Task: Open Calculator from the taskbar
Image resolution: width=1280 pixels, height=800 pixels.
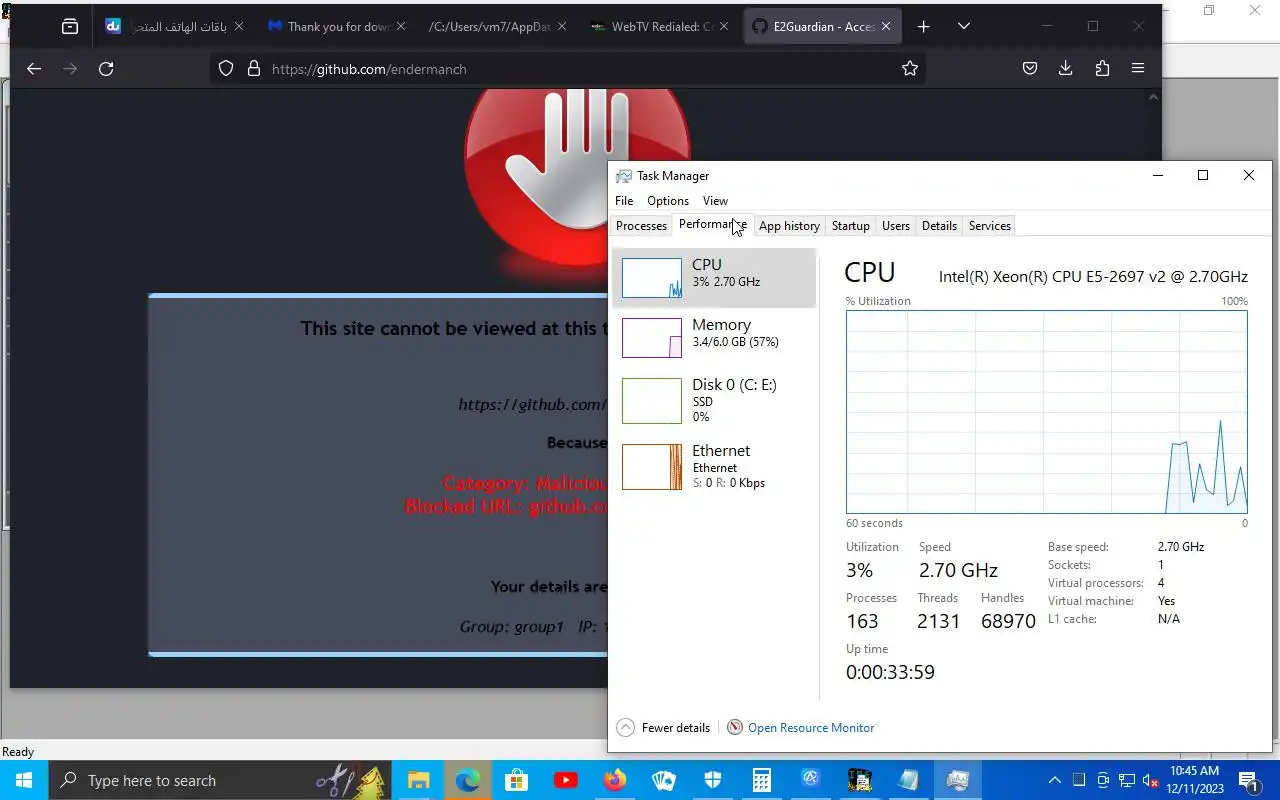Action: (x=761, y=780)
